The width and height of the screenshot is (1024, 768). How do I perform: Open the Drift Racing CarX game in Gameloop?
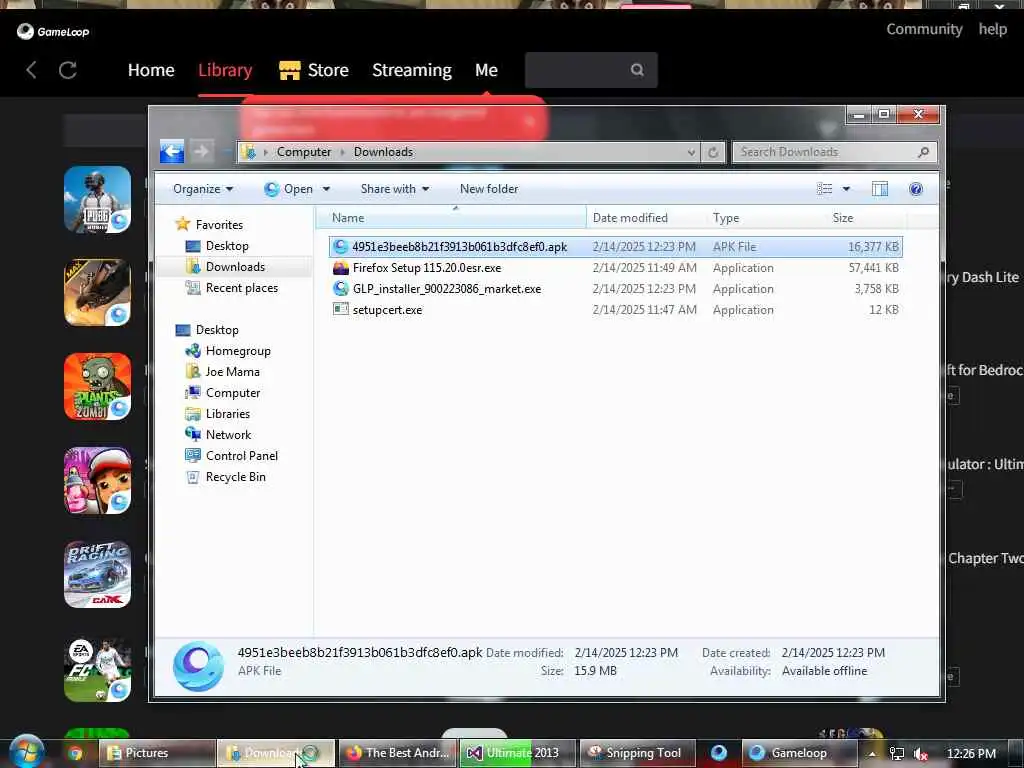[x=97, y=575]
